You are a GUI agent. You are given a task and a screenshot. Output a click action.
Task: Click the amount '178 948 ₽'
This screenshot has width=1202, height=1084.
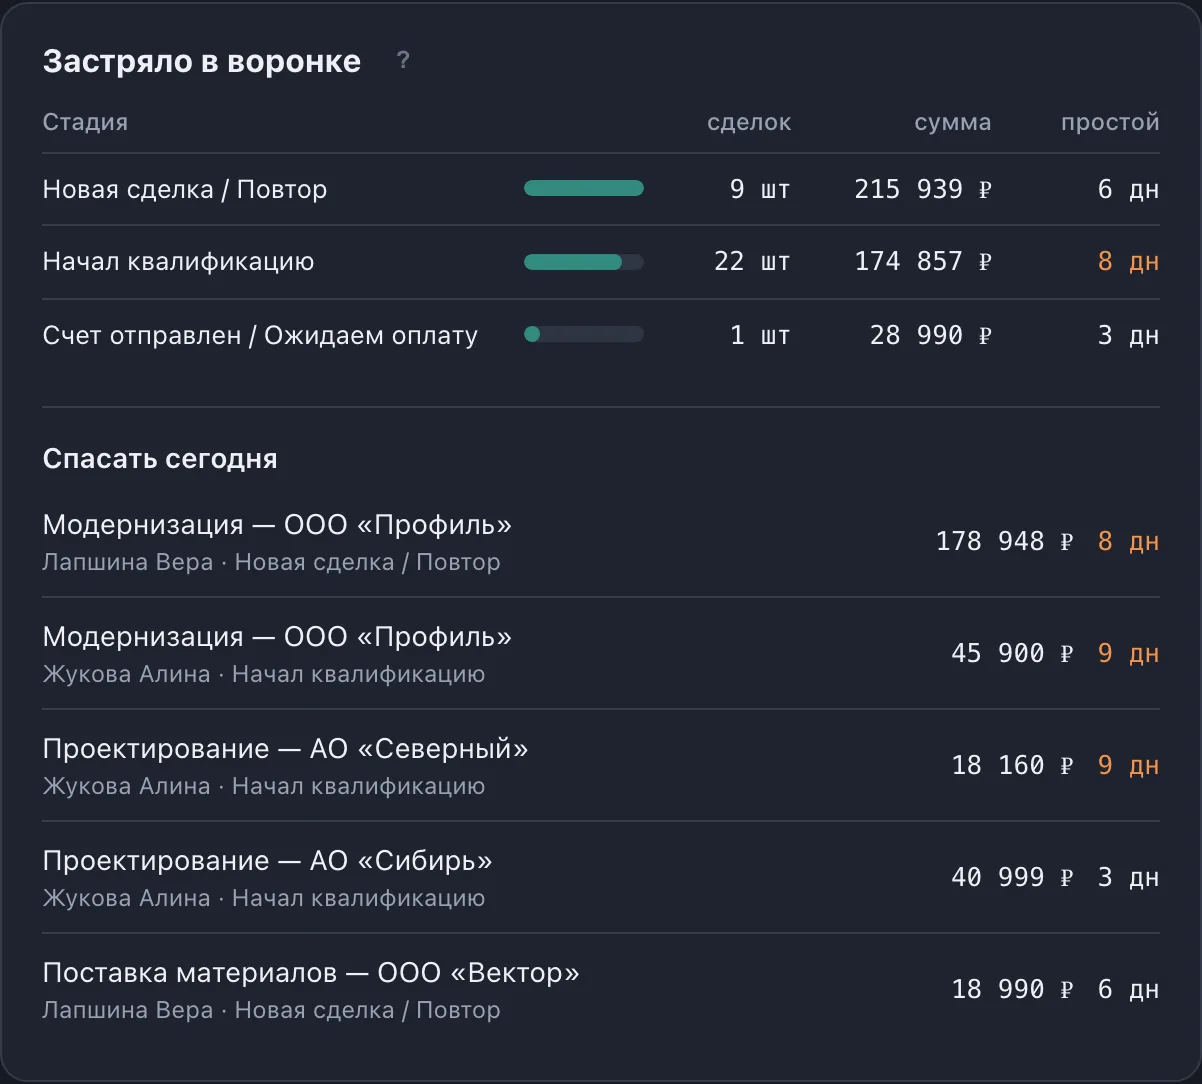(x=1005, y=541)
